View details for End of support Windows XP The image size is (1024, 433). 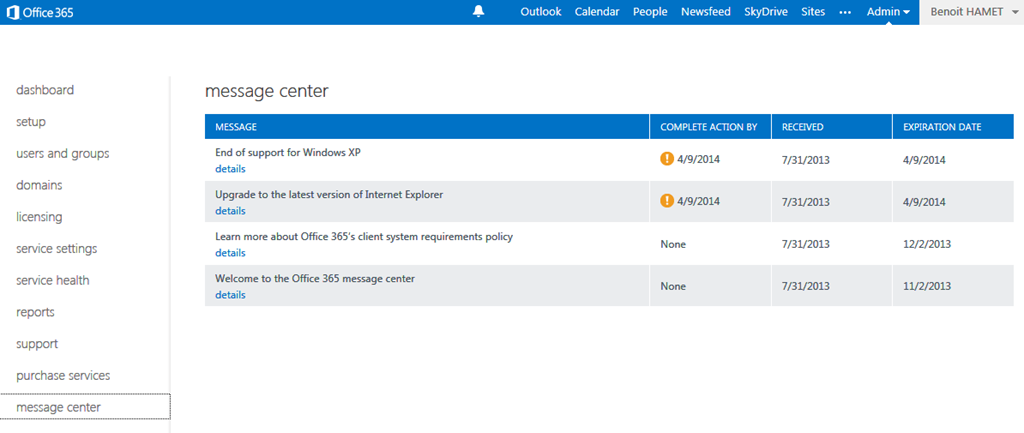(x=230, y=169)
